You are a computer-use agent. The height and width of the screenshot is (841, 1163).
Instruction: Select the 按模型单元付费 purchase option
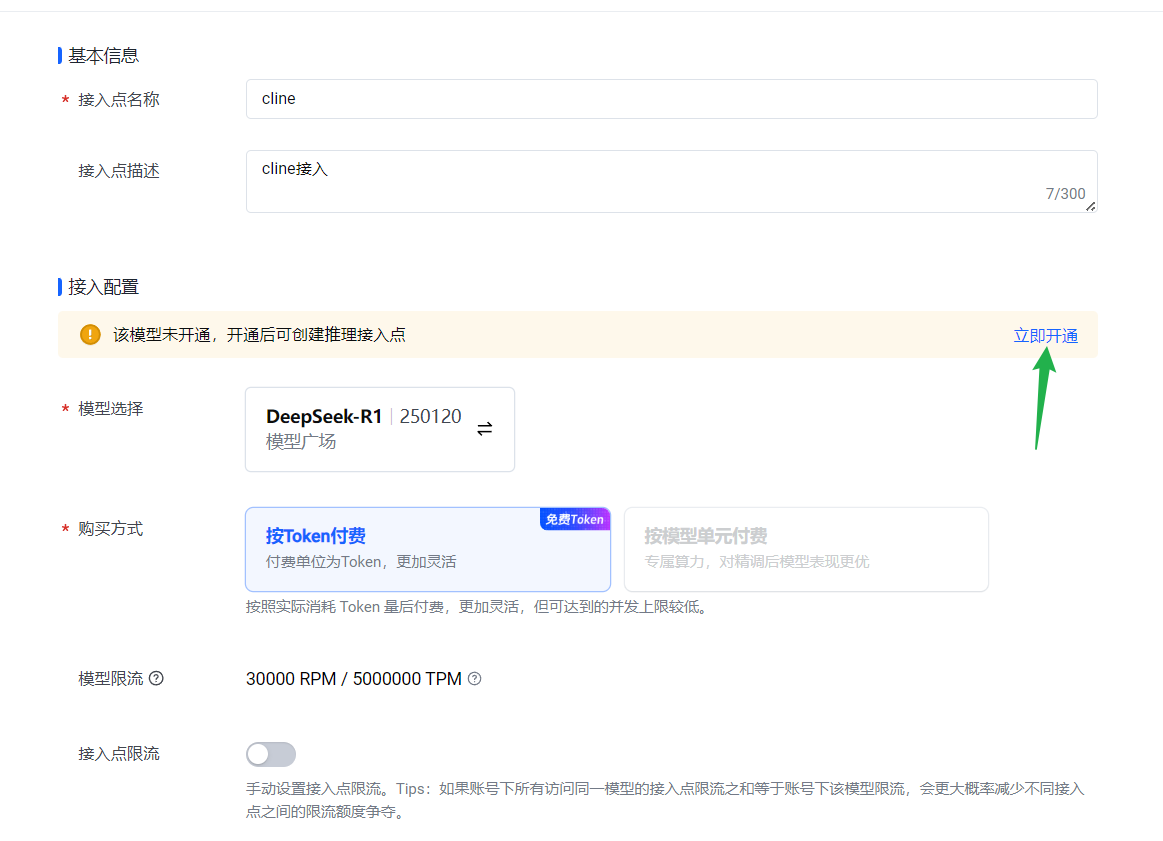pos(806,549)
